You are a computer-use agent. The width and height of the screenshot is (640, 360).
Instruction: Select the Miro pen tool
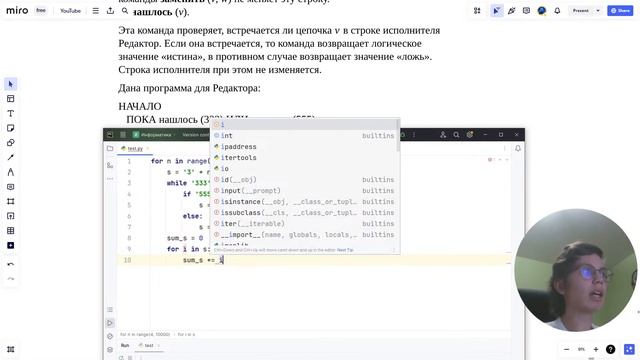(x=11, y=172)
